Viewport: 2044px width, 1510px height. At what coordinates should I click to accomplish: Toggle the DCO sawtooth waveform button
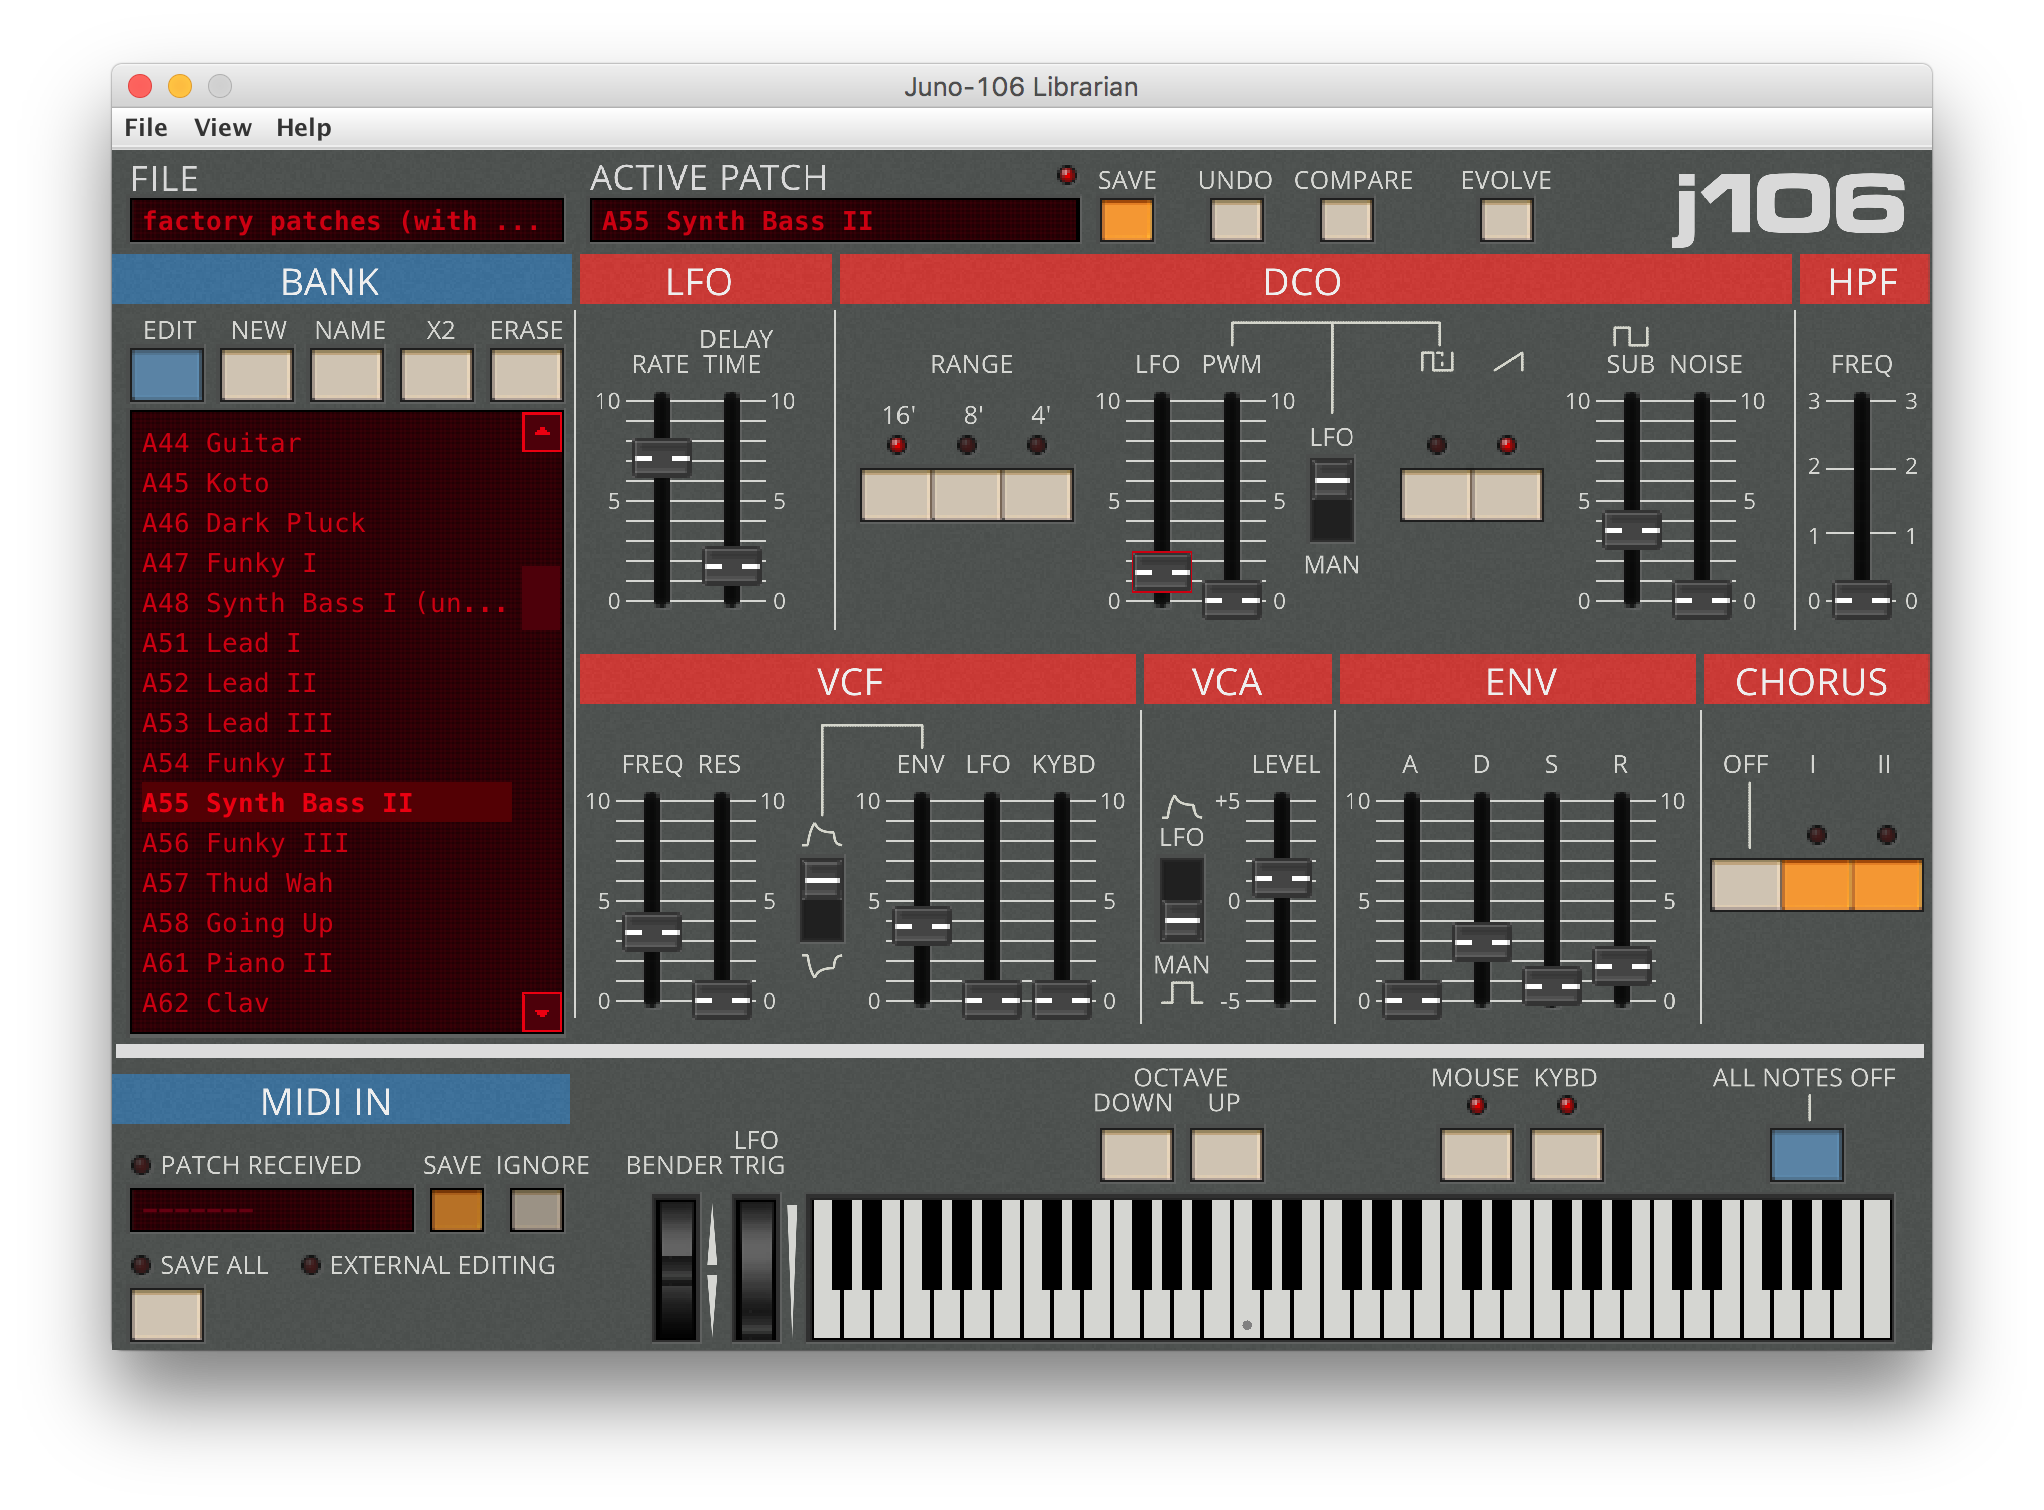tap(1507, 495)
